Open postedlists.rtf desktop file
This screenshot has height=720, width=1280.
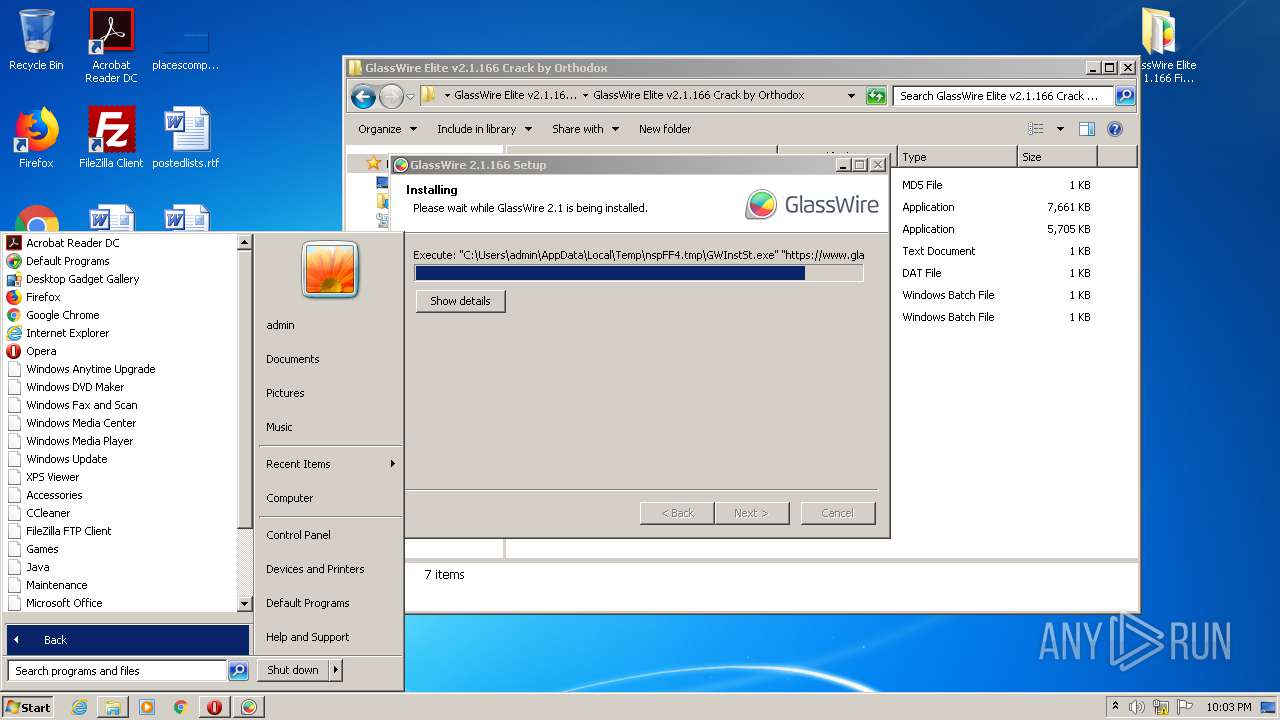186,138
